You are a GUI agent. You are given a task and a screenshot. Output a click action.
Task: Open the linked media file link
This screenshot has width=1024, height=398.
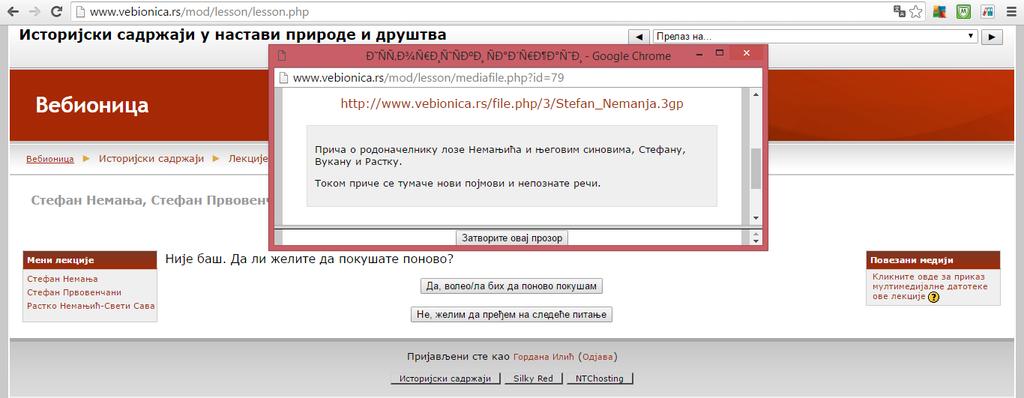point(930,286)
